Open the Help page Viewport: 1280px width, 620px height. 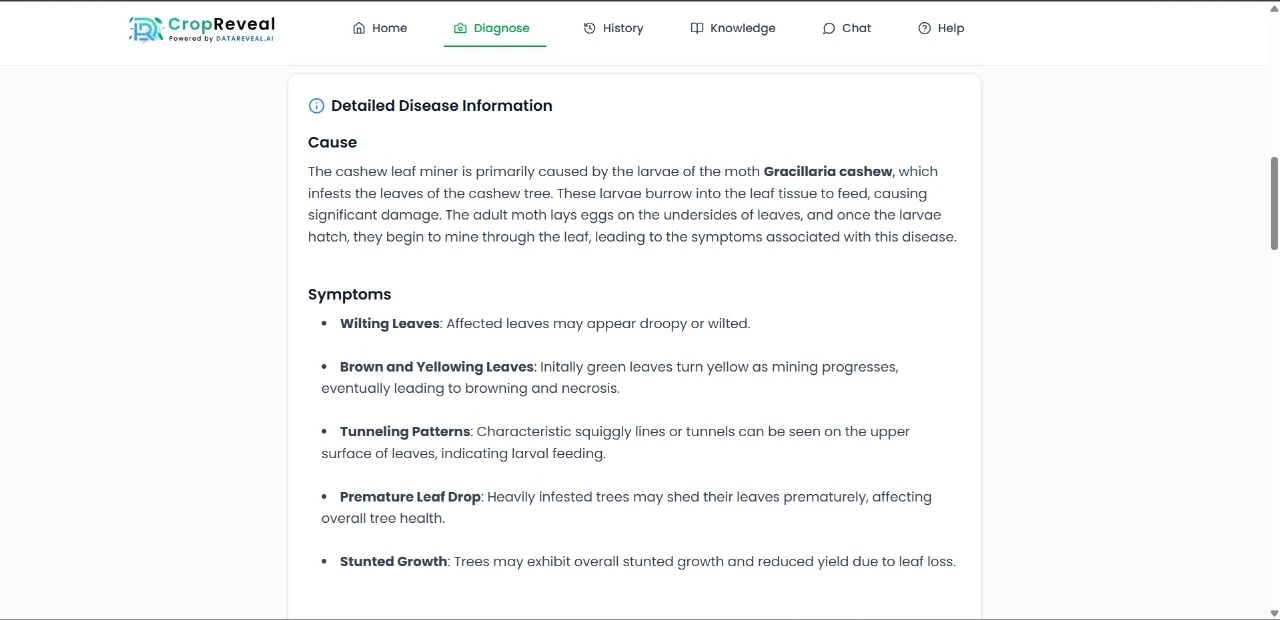[950, 28]
